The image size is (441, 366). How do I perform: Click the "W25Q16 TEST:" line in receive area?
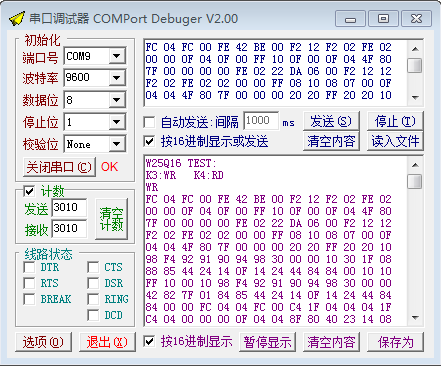pyautogui.click(x=181, y=163)
